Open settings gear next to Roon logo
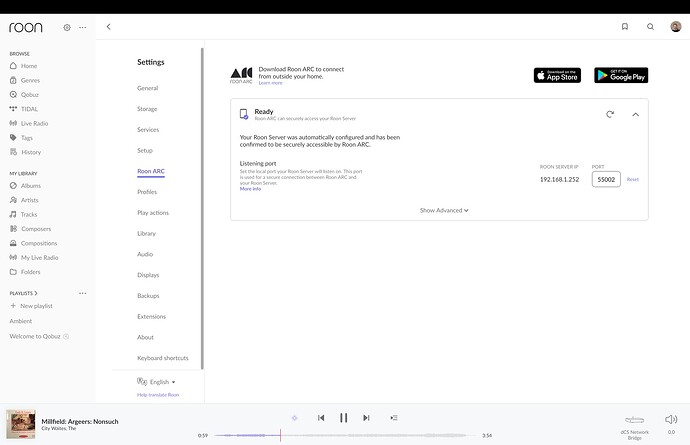690x445 pixels. [67, 27]
